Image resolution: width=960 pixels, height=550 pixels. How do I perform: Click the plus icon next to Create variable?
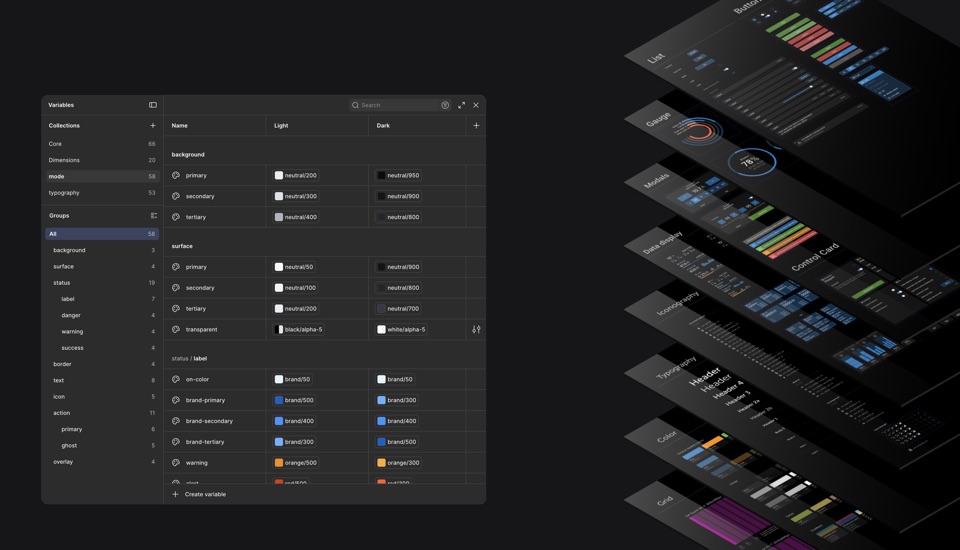(x=175, y=494)
